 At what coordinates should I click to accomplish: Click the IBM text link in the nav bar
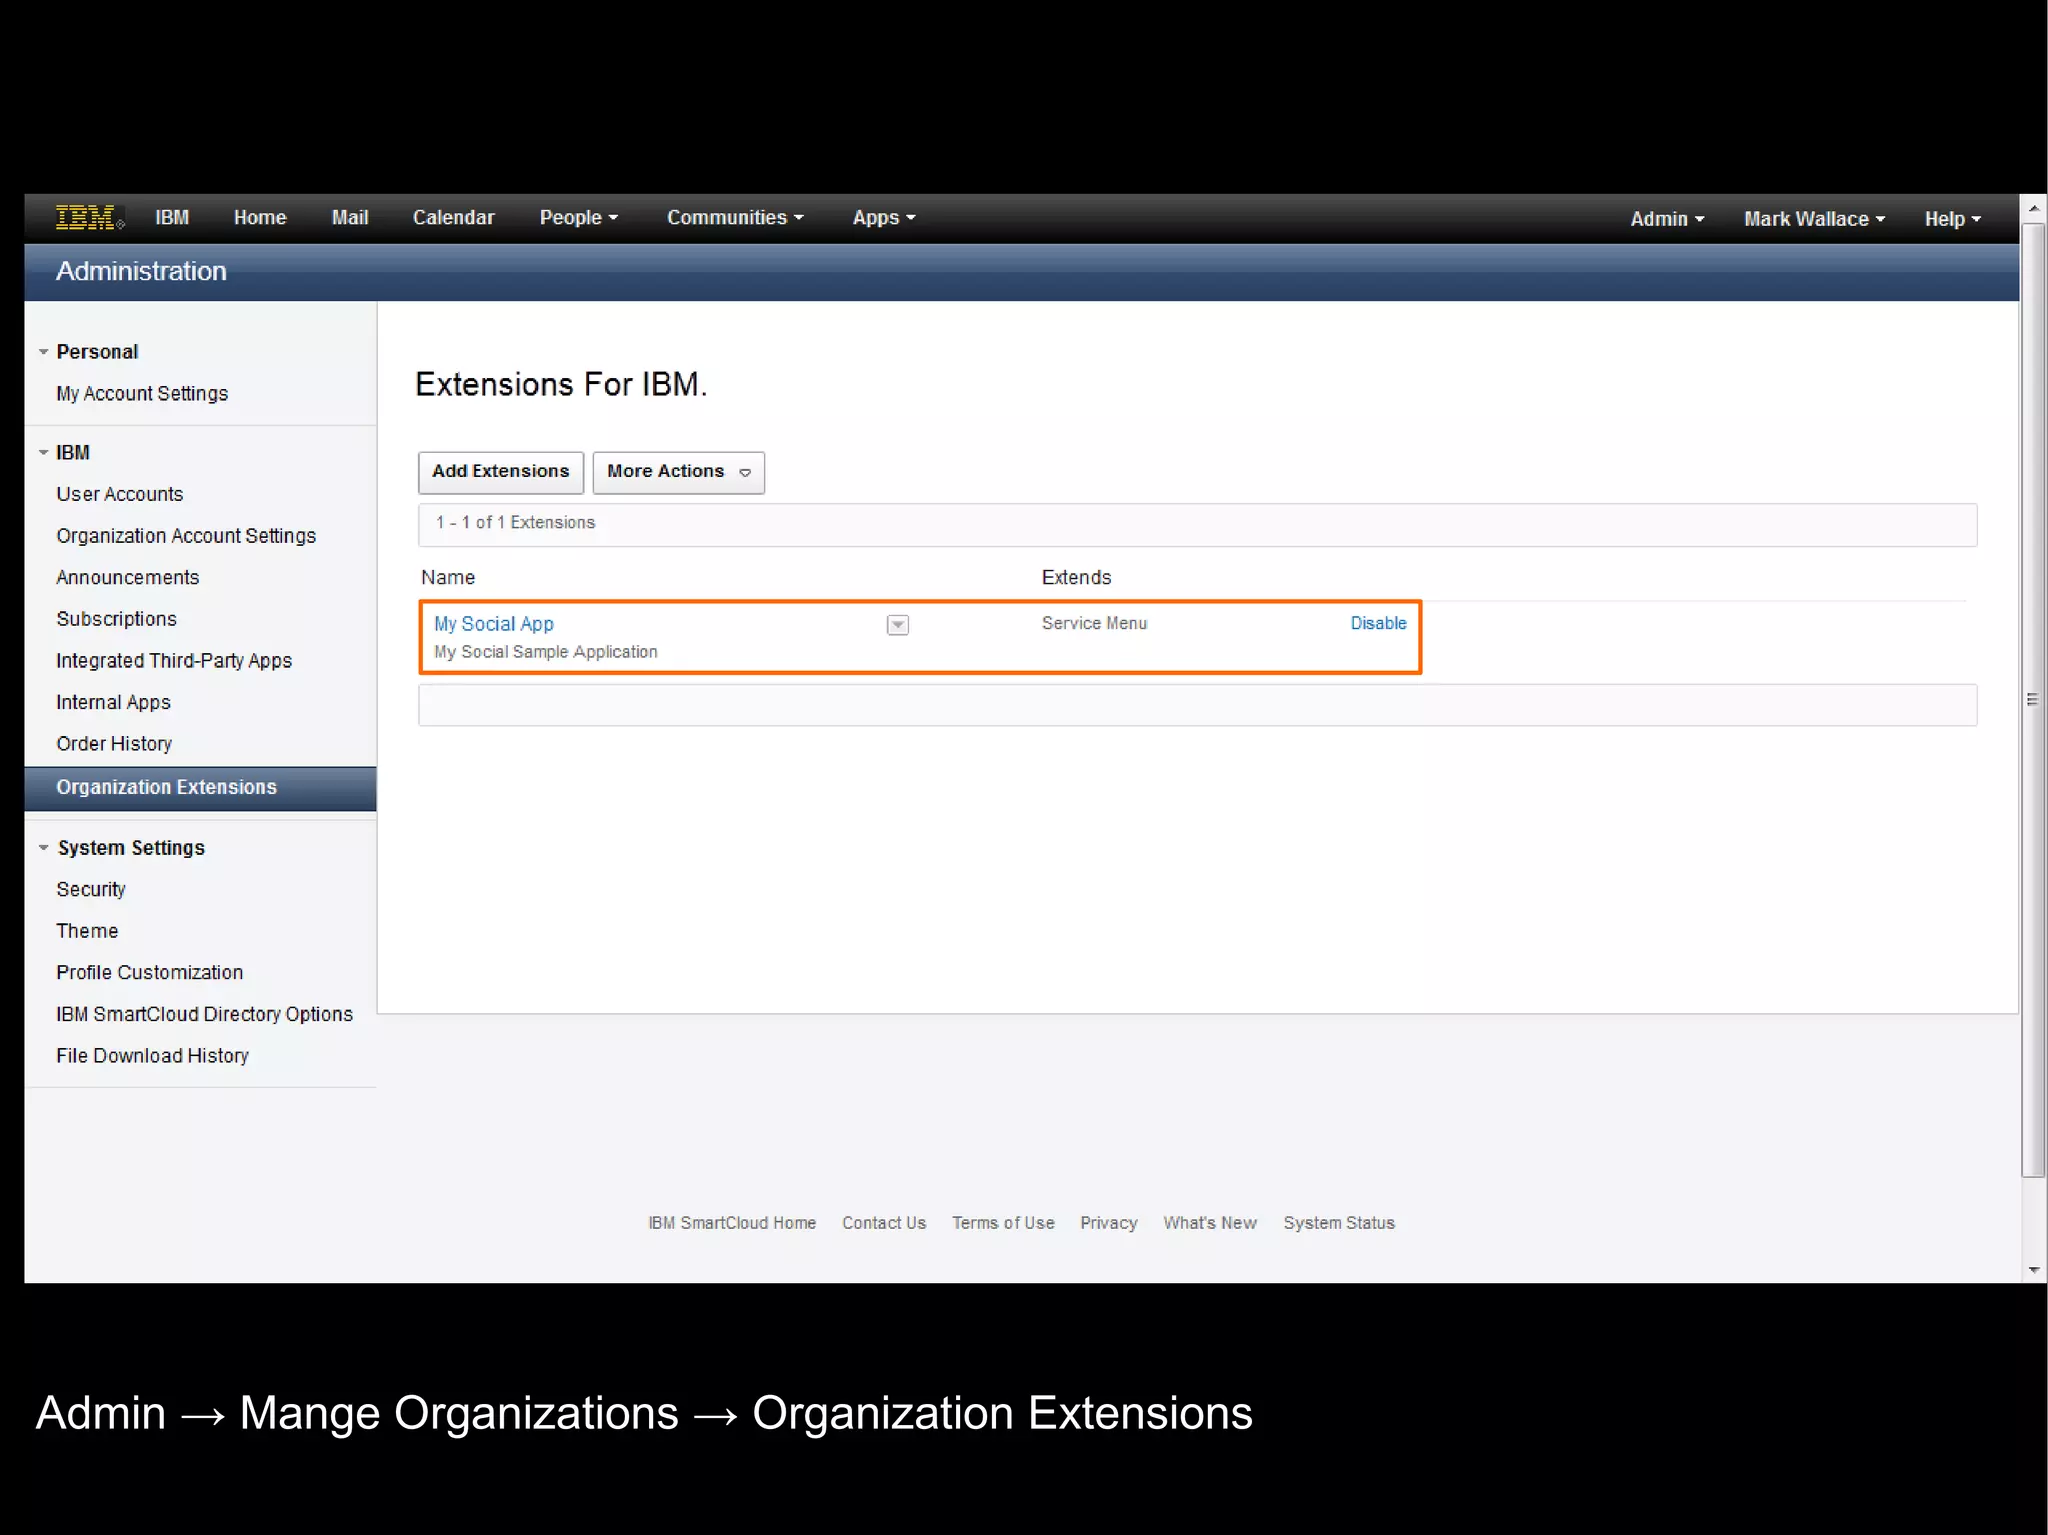coord(172,218)
